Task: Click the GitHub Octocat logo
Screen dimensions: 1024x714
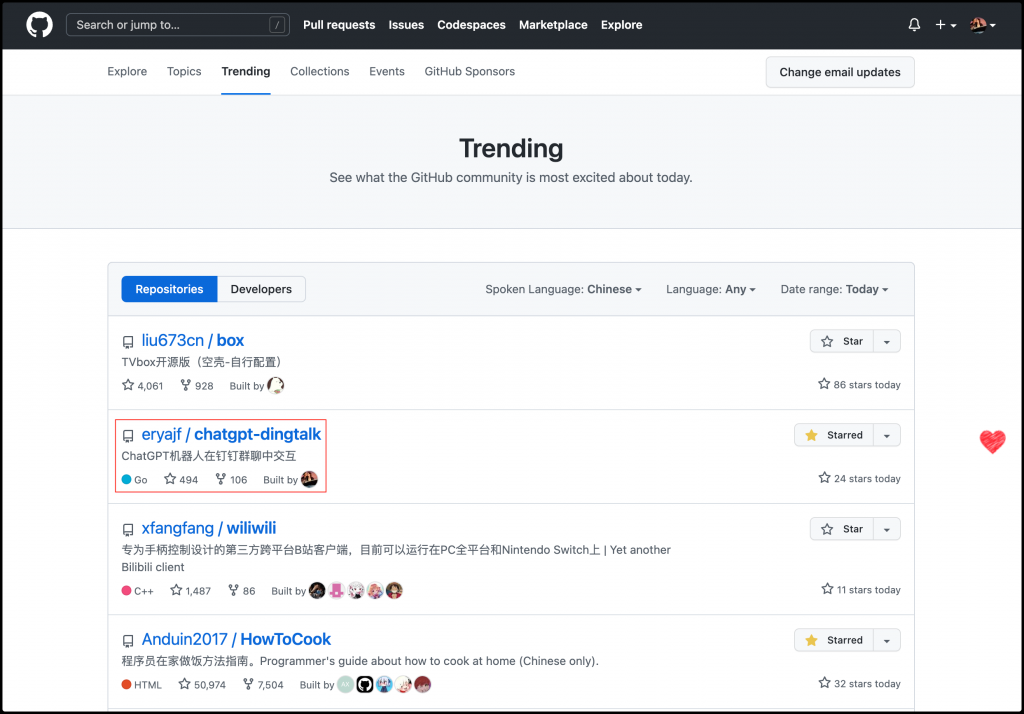Action: coord(39,25)
